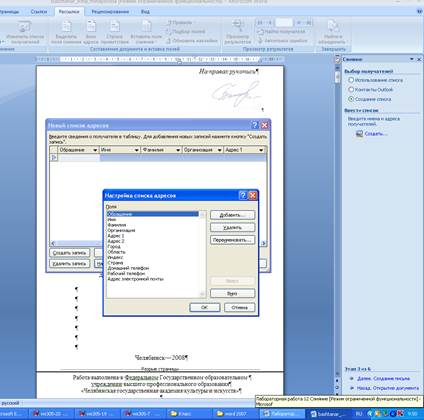Click the Переименовать button

click(232, 240)
